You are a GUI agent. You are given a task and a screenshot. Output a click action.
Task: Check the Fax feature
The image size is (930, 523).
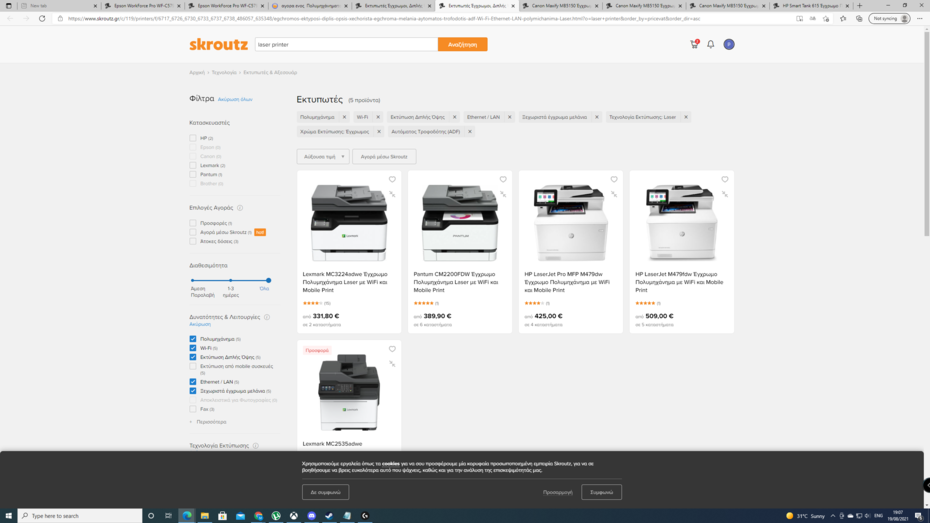click(193, 409)
